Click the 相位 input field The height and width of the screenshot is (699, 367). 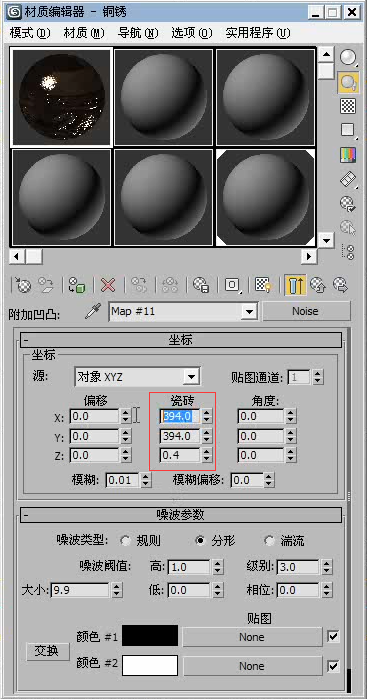[x=298, y=591]
